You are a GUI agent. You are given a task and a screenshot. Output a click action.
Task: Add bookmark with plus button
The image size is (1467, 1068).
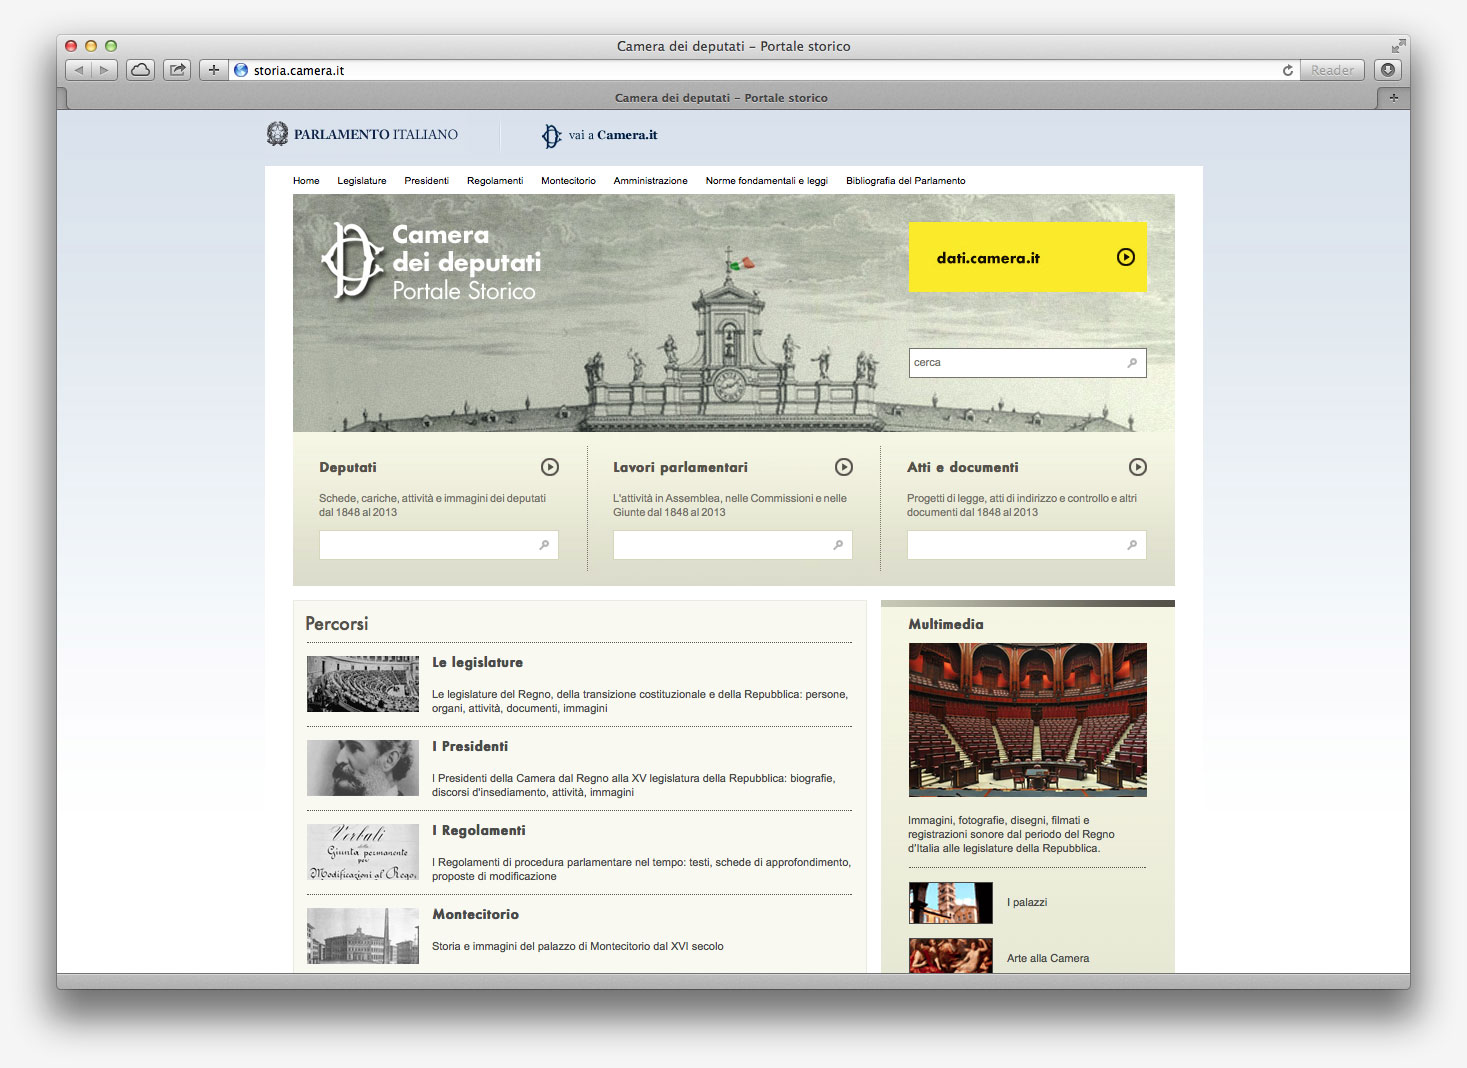click(x=213, y=70)
